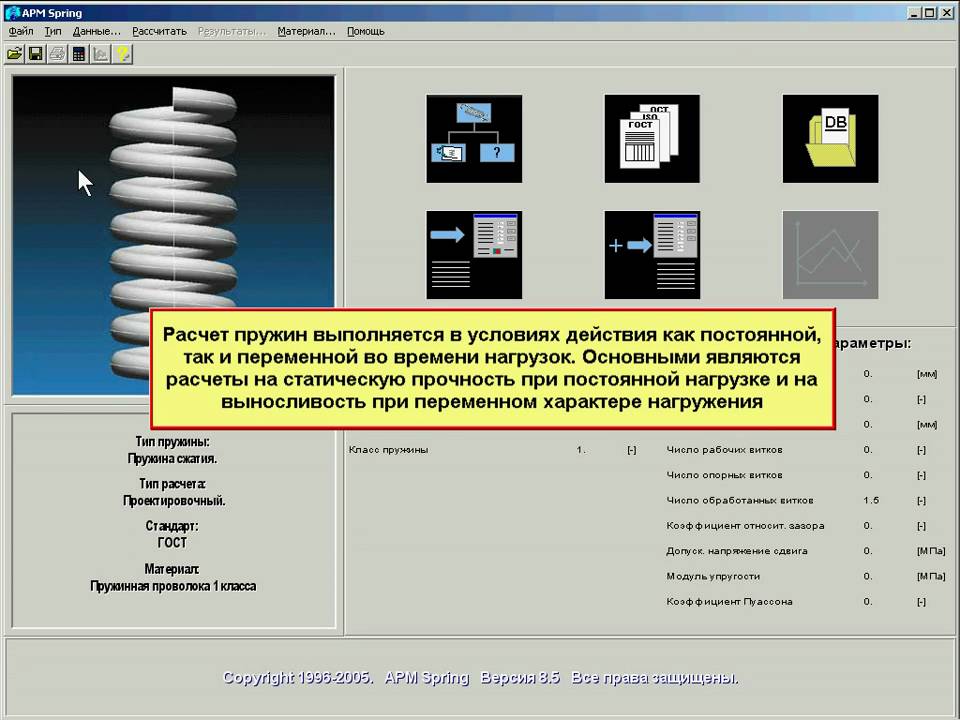960x720 pixels.
Task: Click the yellow Help question toolbar icon
Action: pyautogui.click(x=122, y=54)
